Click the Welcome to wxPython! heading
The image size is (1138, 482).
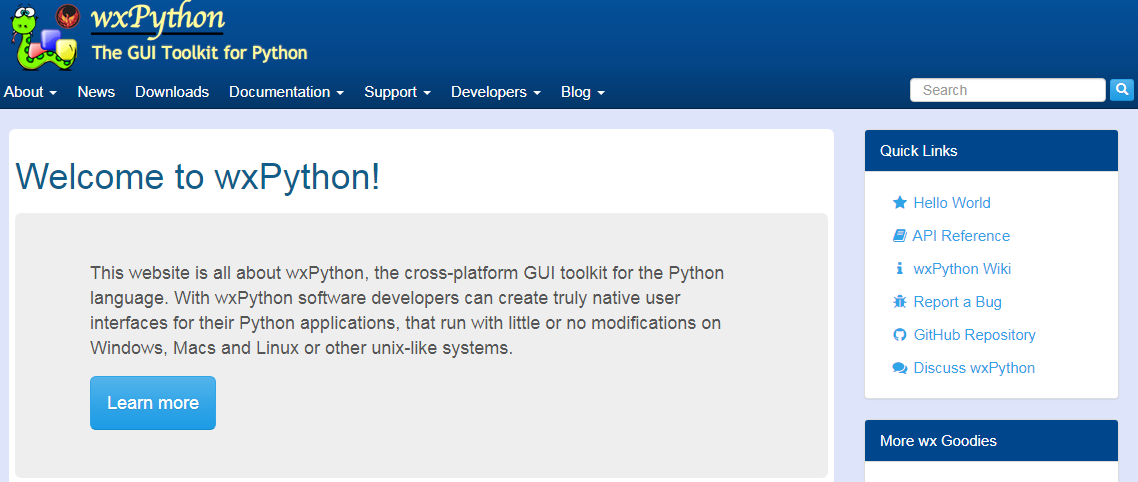[197, 176]
